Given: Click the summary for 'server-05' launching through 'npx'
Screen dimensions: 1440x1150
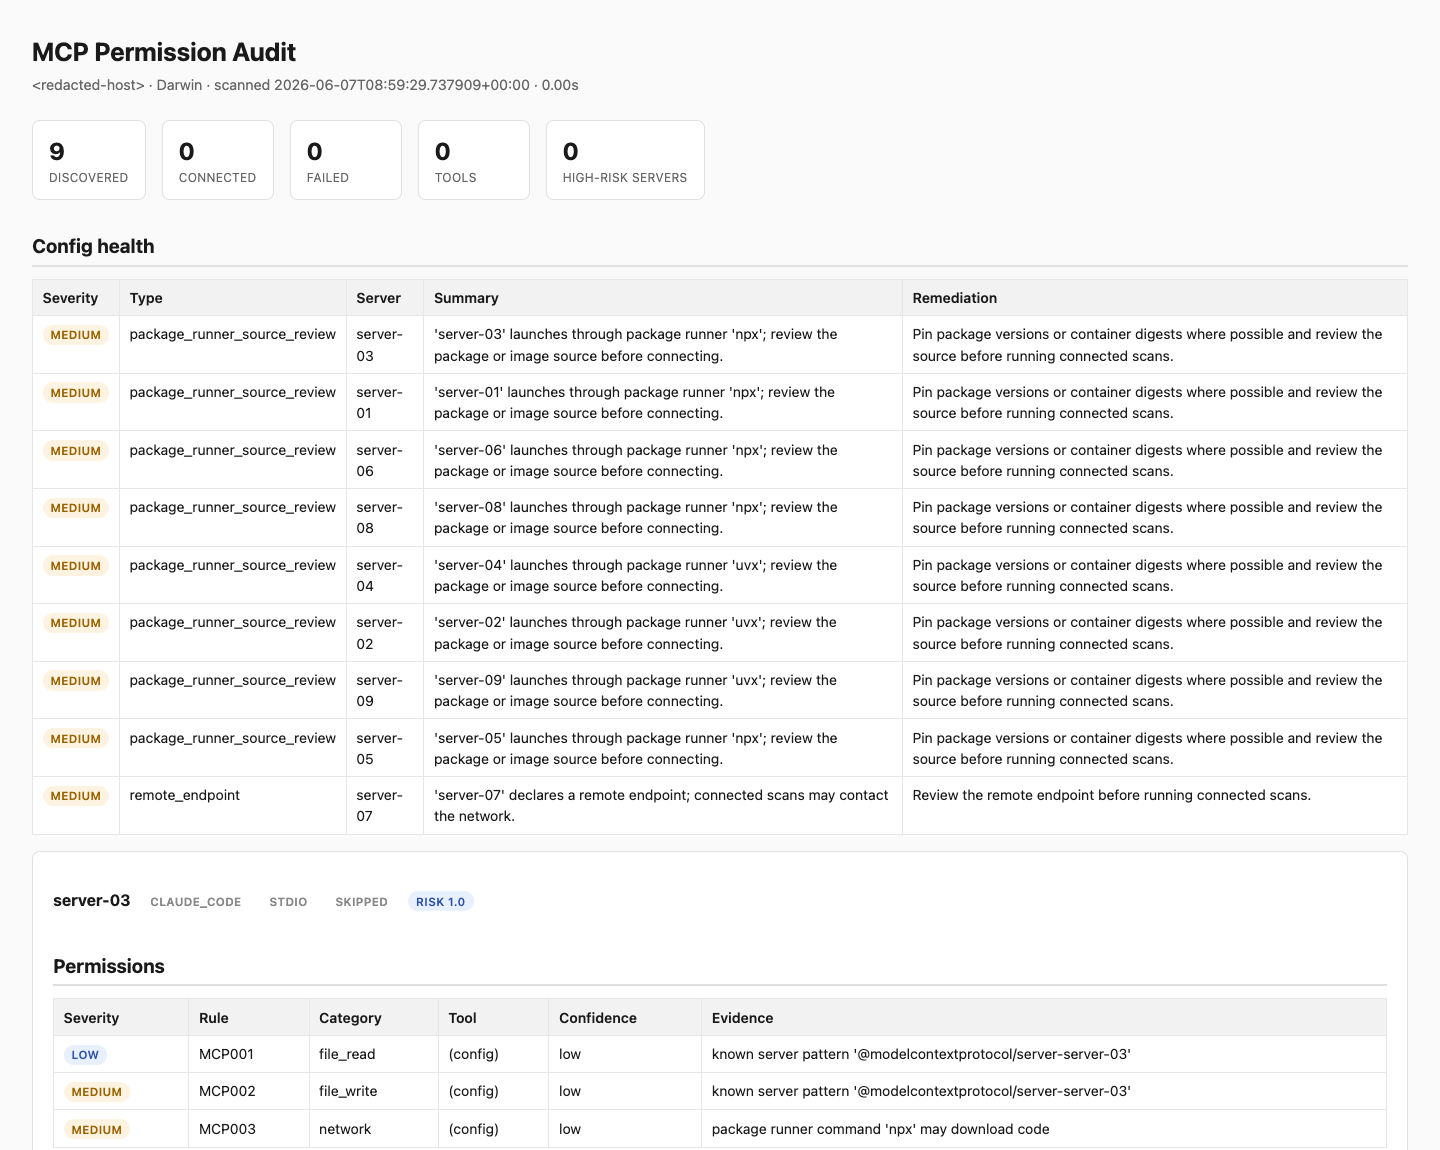Looking at the screenshot, I should pos(636,749).
